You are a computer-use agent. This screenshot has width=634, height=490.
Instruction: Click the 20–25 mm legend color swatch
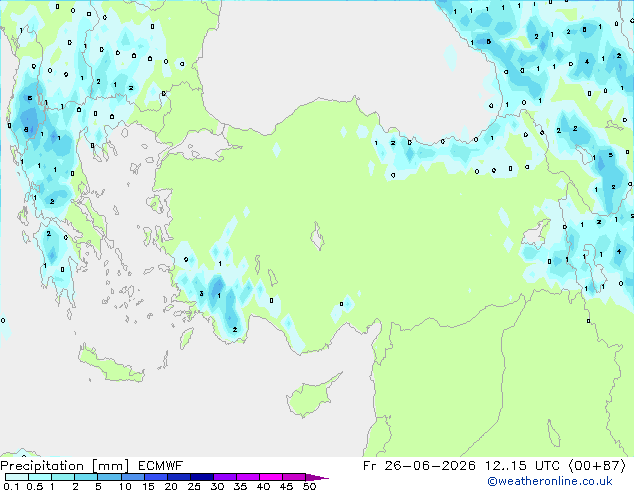[x=178, y=477]
